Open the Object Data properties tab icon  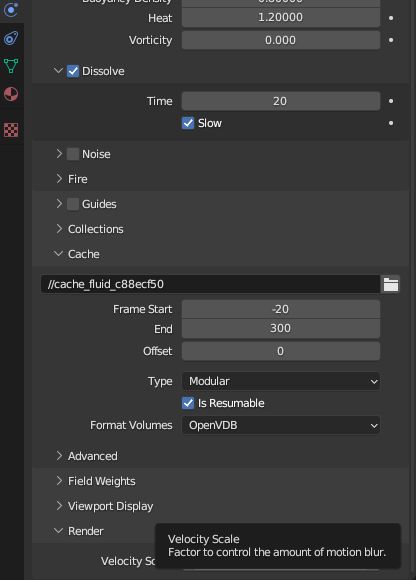tap(11, 65)
